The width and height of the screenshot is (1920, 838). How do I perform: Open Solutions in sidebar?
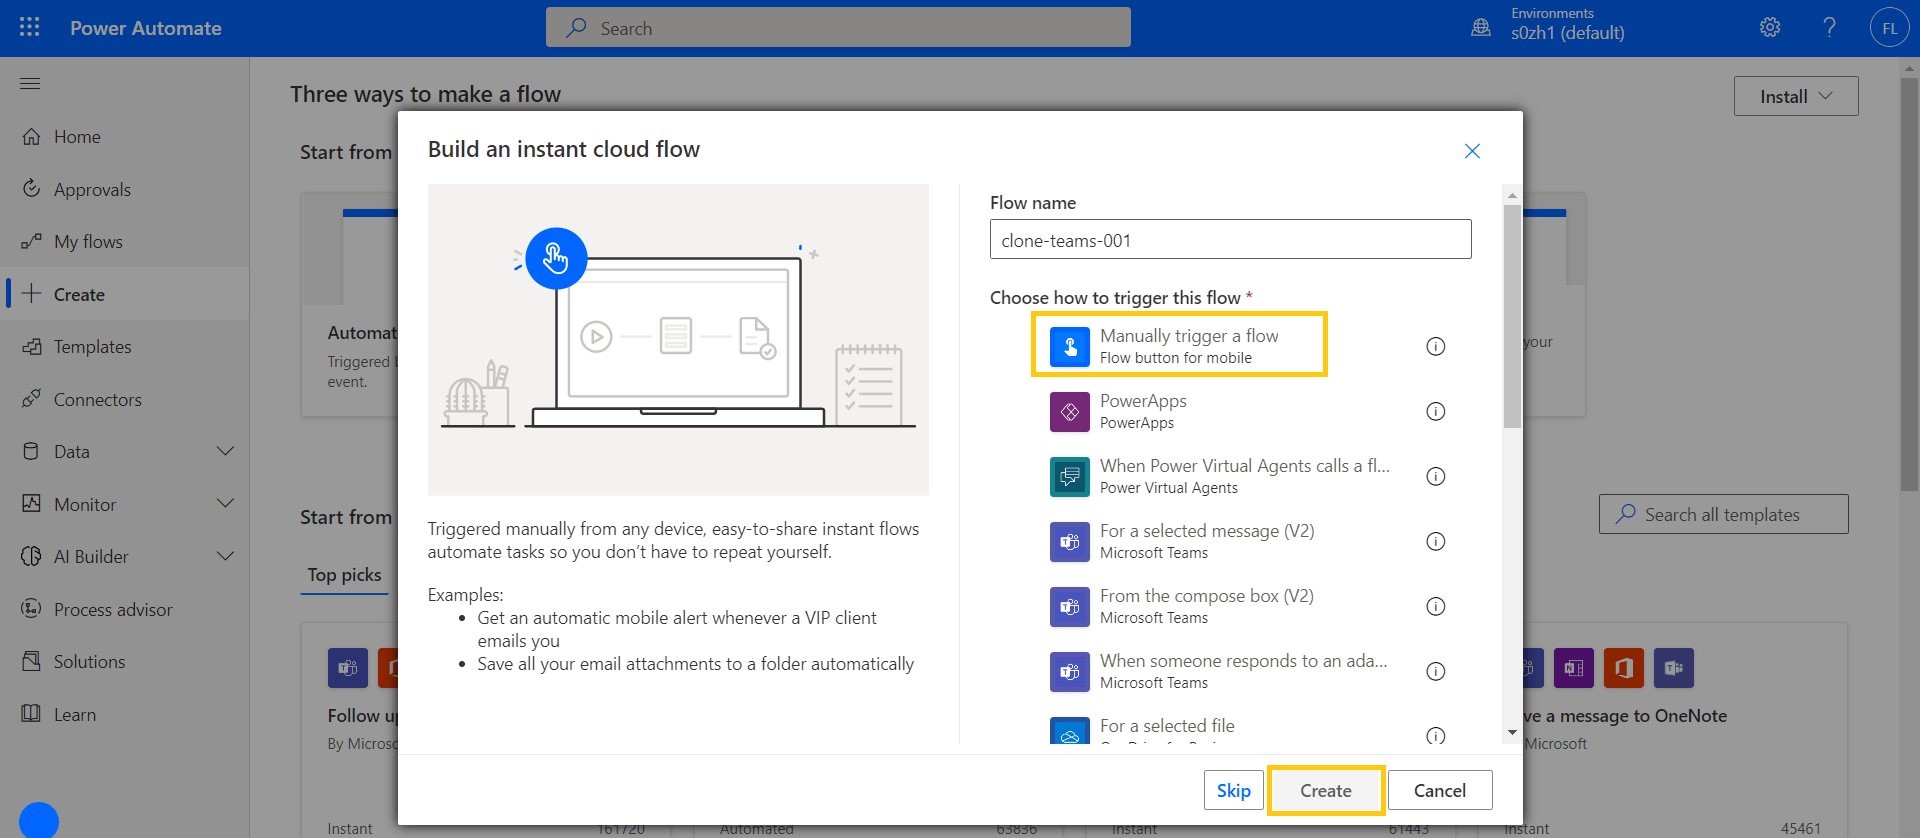[125, 662]
